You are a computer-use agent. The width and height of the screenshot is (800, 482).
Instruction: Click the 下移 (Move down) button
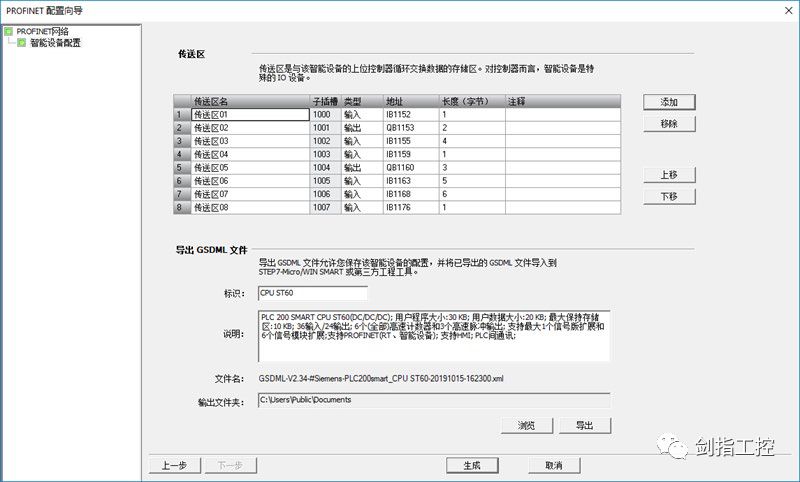[669, 196]
